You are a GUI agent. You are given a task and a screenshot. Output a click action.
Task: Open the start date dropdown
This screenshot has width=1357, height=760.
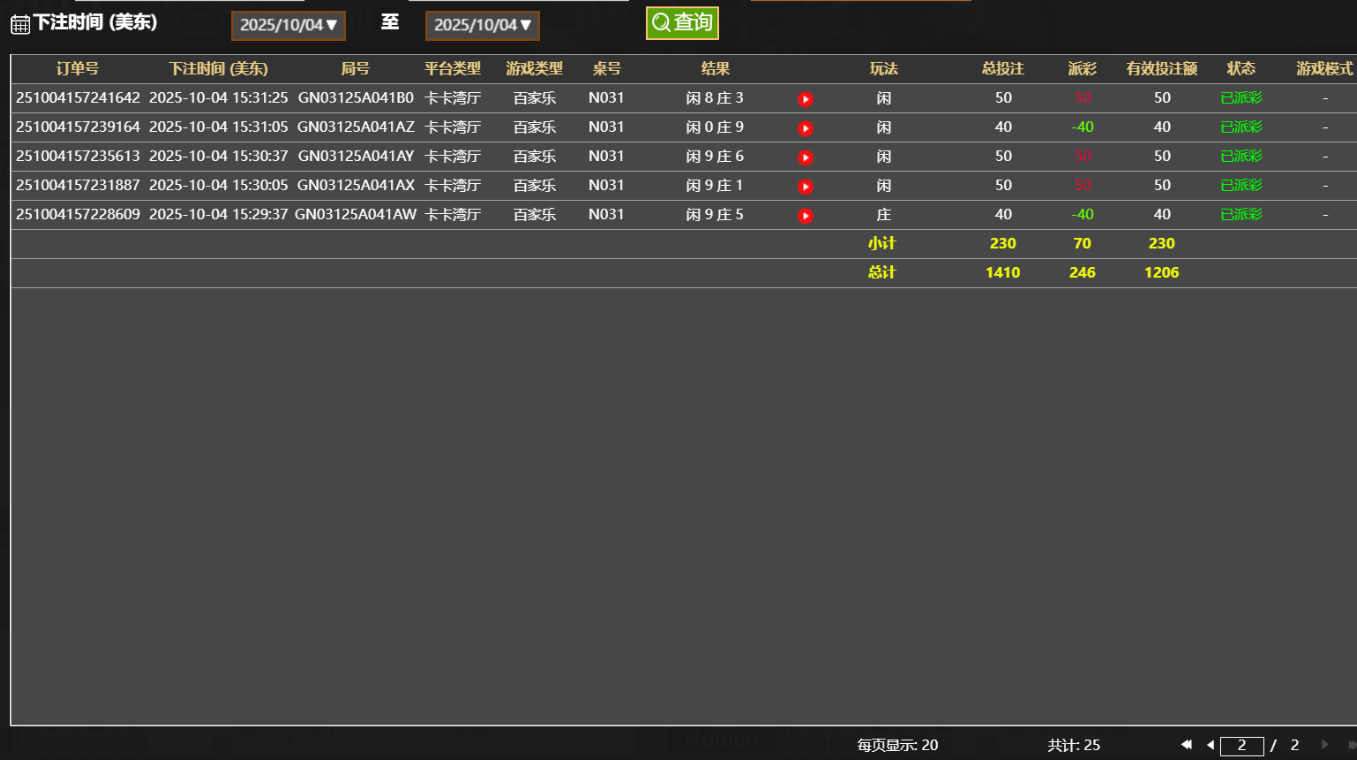coord(288,25)
